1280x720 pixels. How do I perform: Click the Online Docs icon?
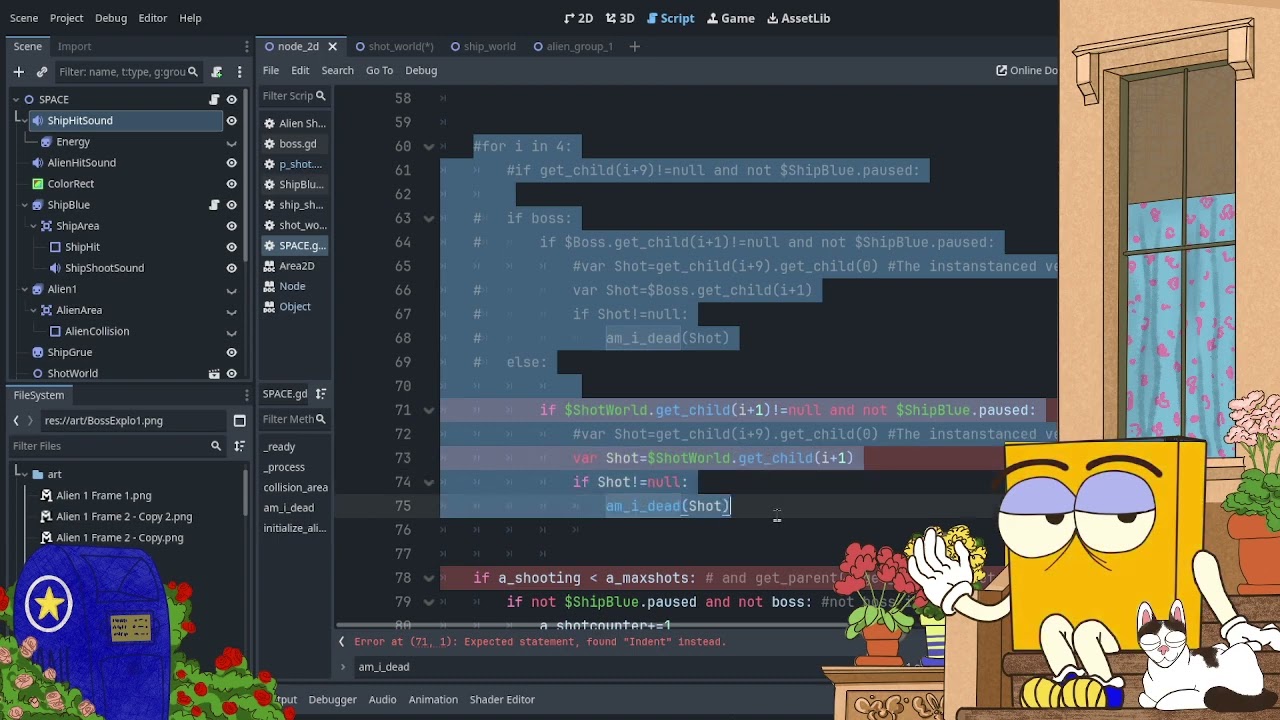pos(1002,71)
